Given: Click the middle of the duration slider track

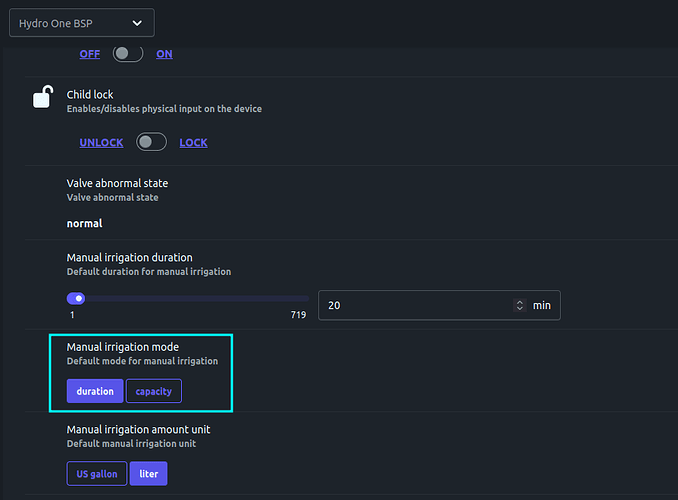Looking at the screenshot, I should [x=188, y=298].
